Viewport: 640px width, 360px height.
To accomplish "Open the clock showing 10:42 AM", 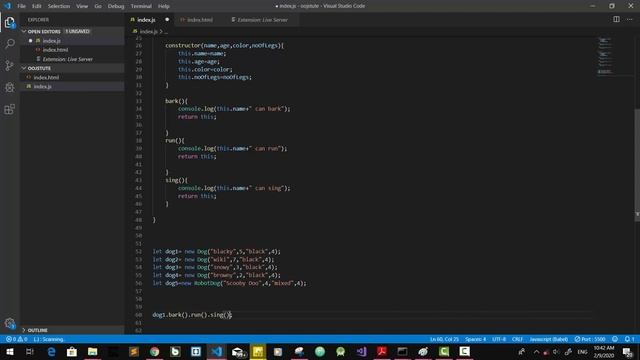I will point(604,352).
